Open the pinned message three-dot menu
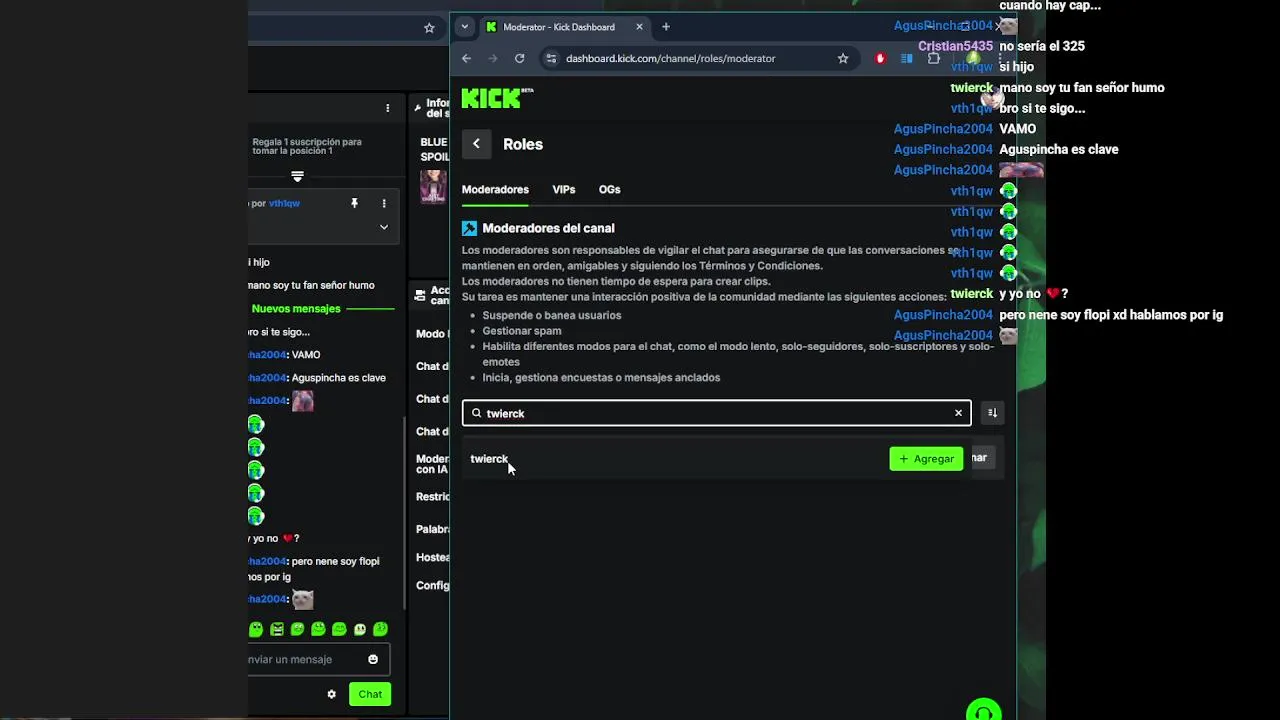This screenshot has width=1280, height=720. [384, 203]
